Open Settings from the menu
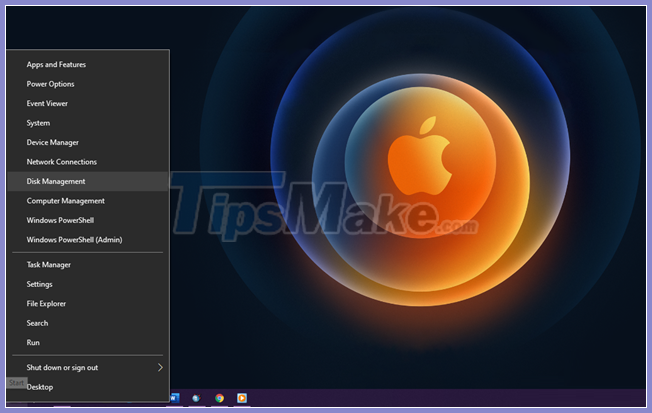652x413 pixels. click(87, 284)
